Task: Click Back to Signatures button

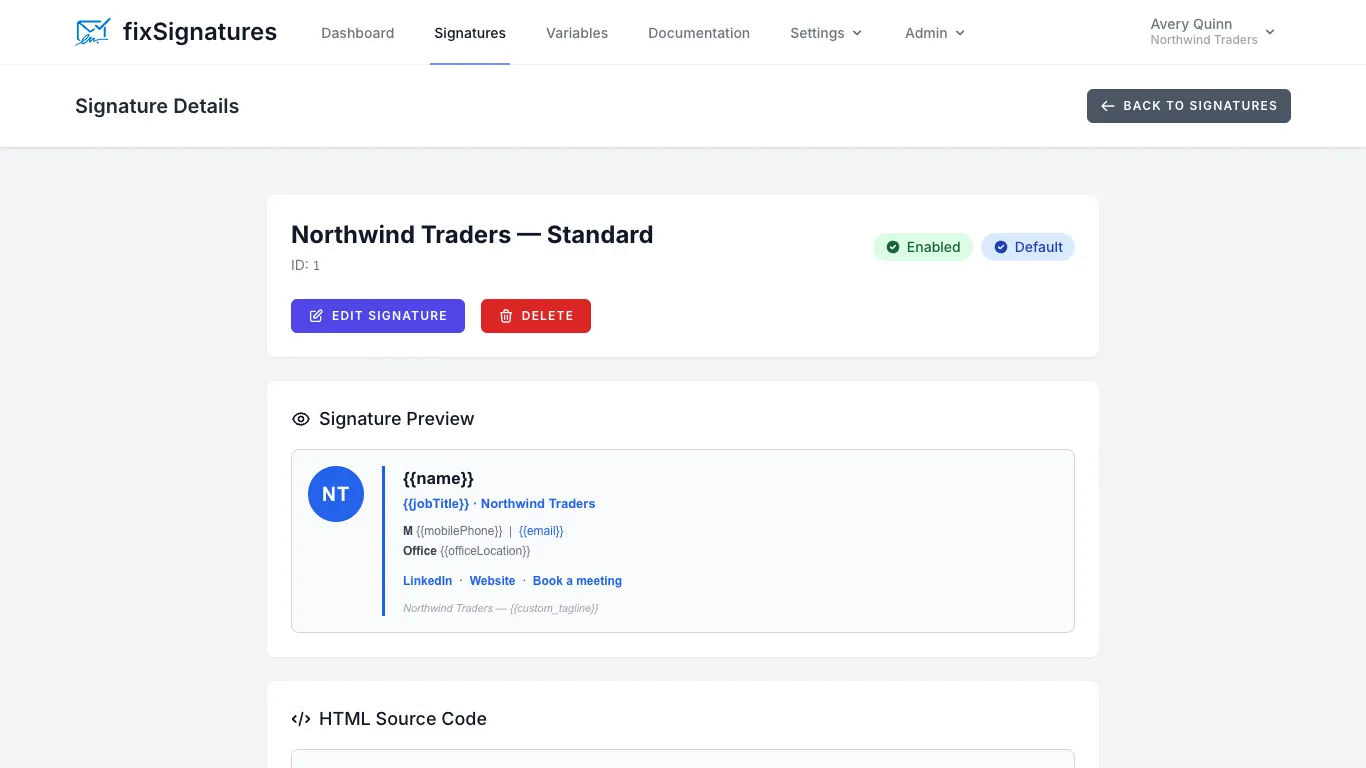Action: point(1189,106)
